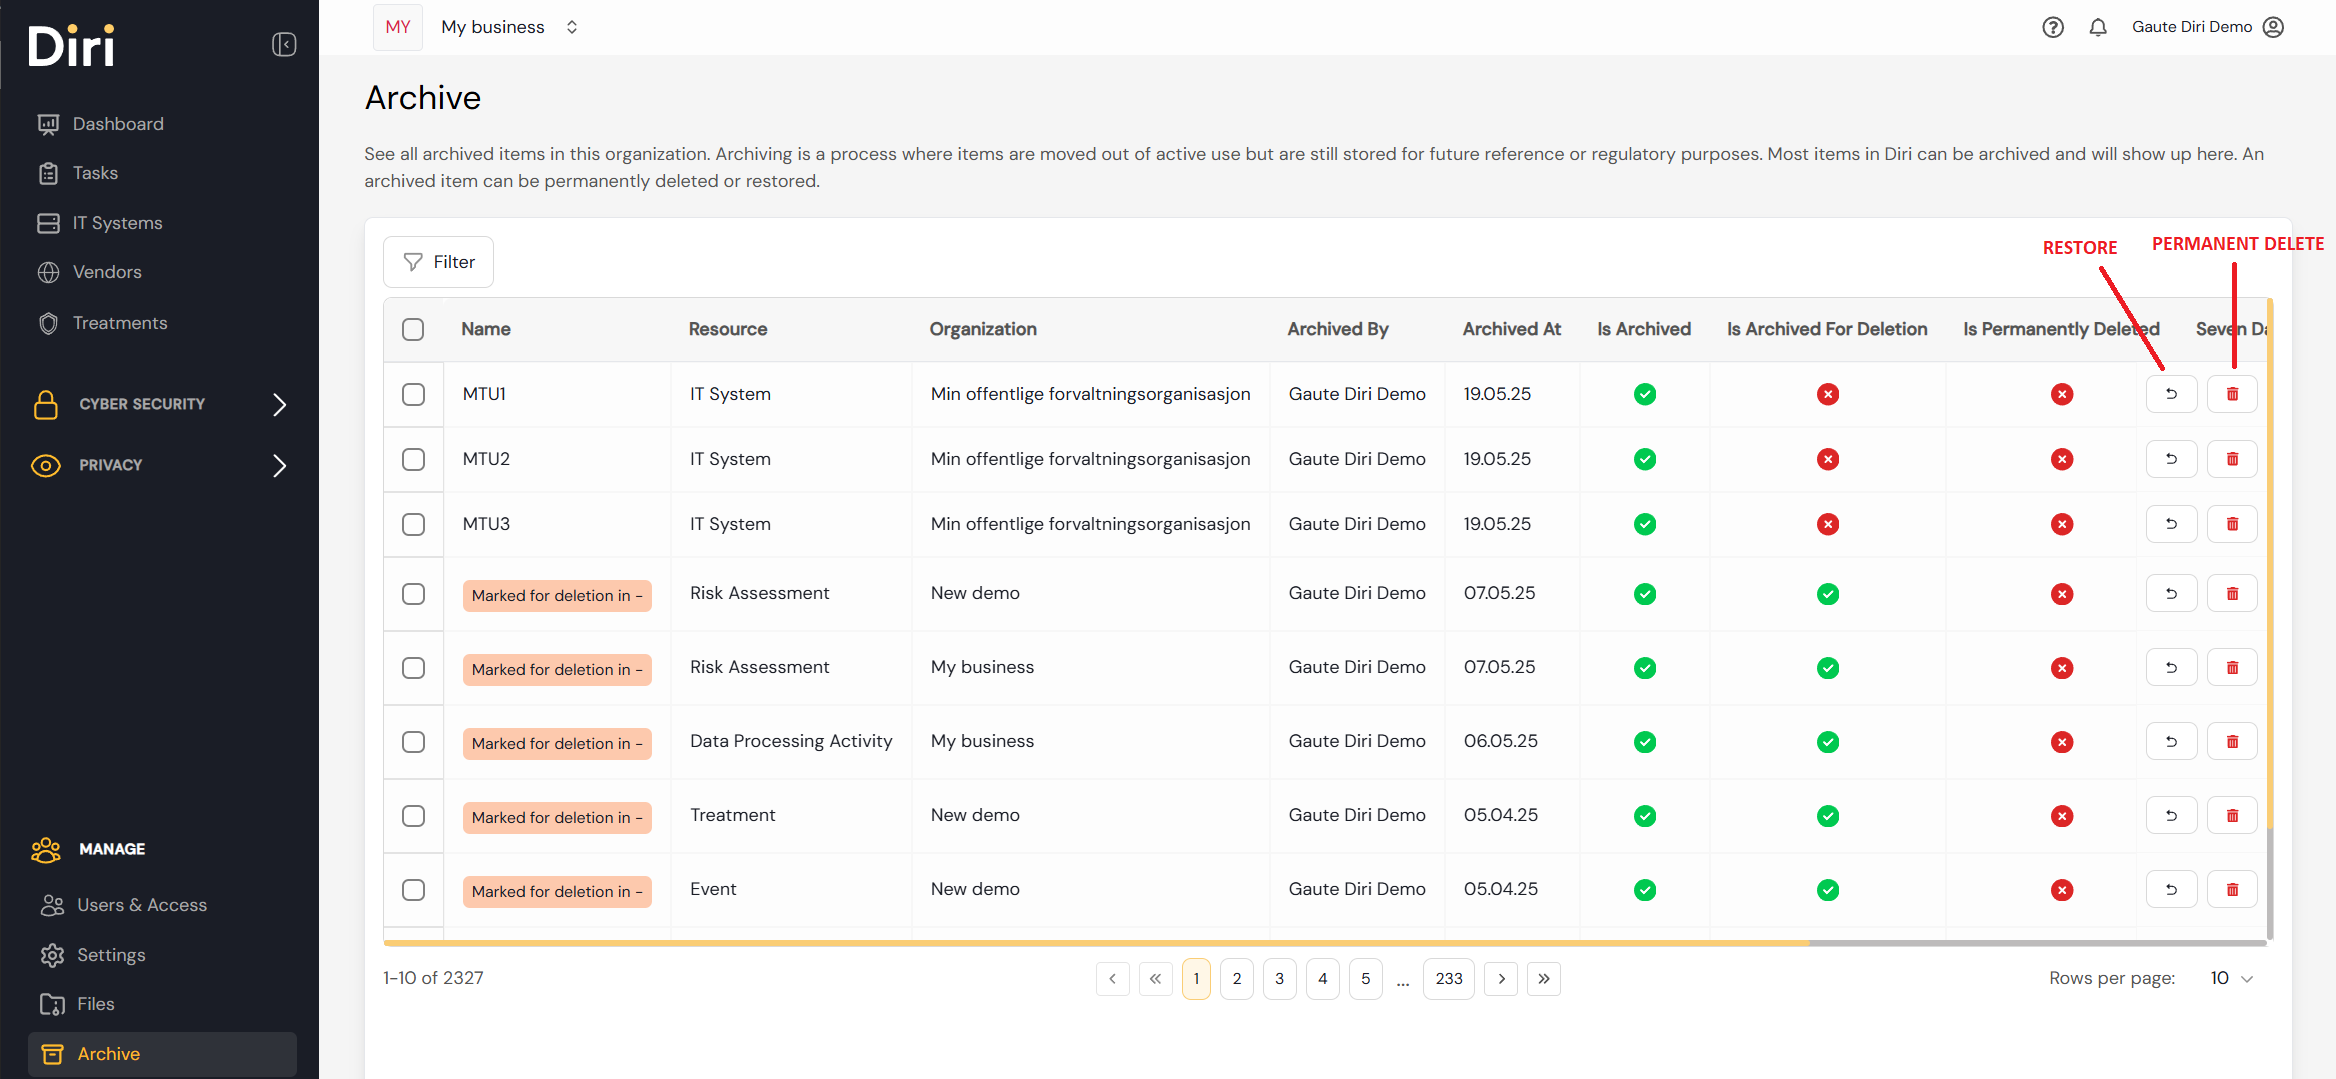Jump to the last page arrow
Screen dimensions: 2336x1079
1544,979
